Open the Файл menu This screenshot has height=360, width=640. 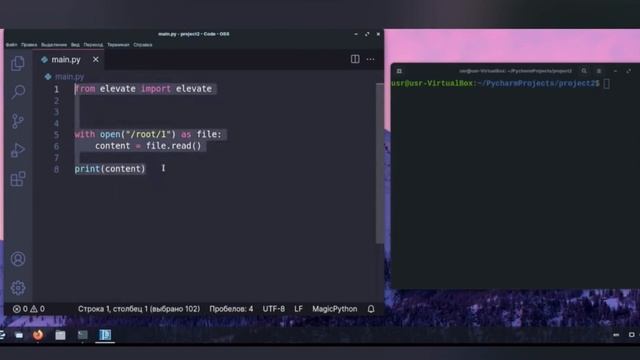coord(11,44)
